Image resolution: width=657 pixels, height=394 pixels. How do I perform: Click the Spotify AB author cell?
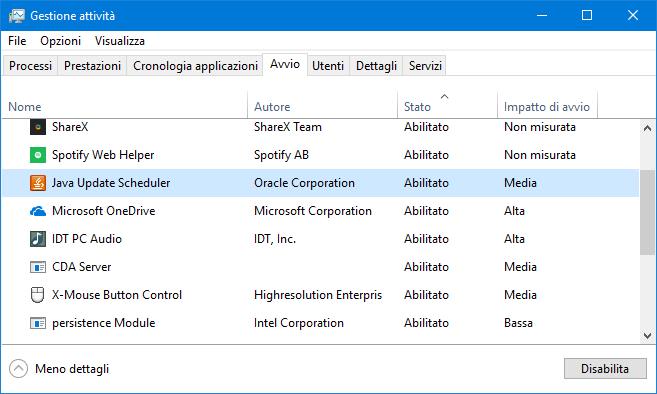pos(281,155)
